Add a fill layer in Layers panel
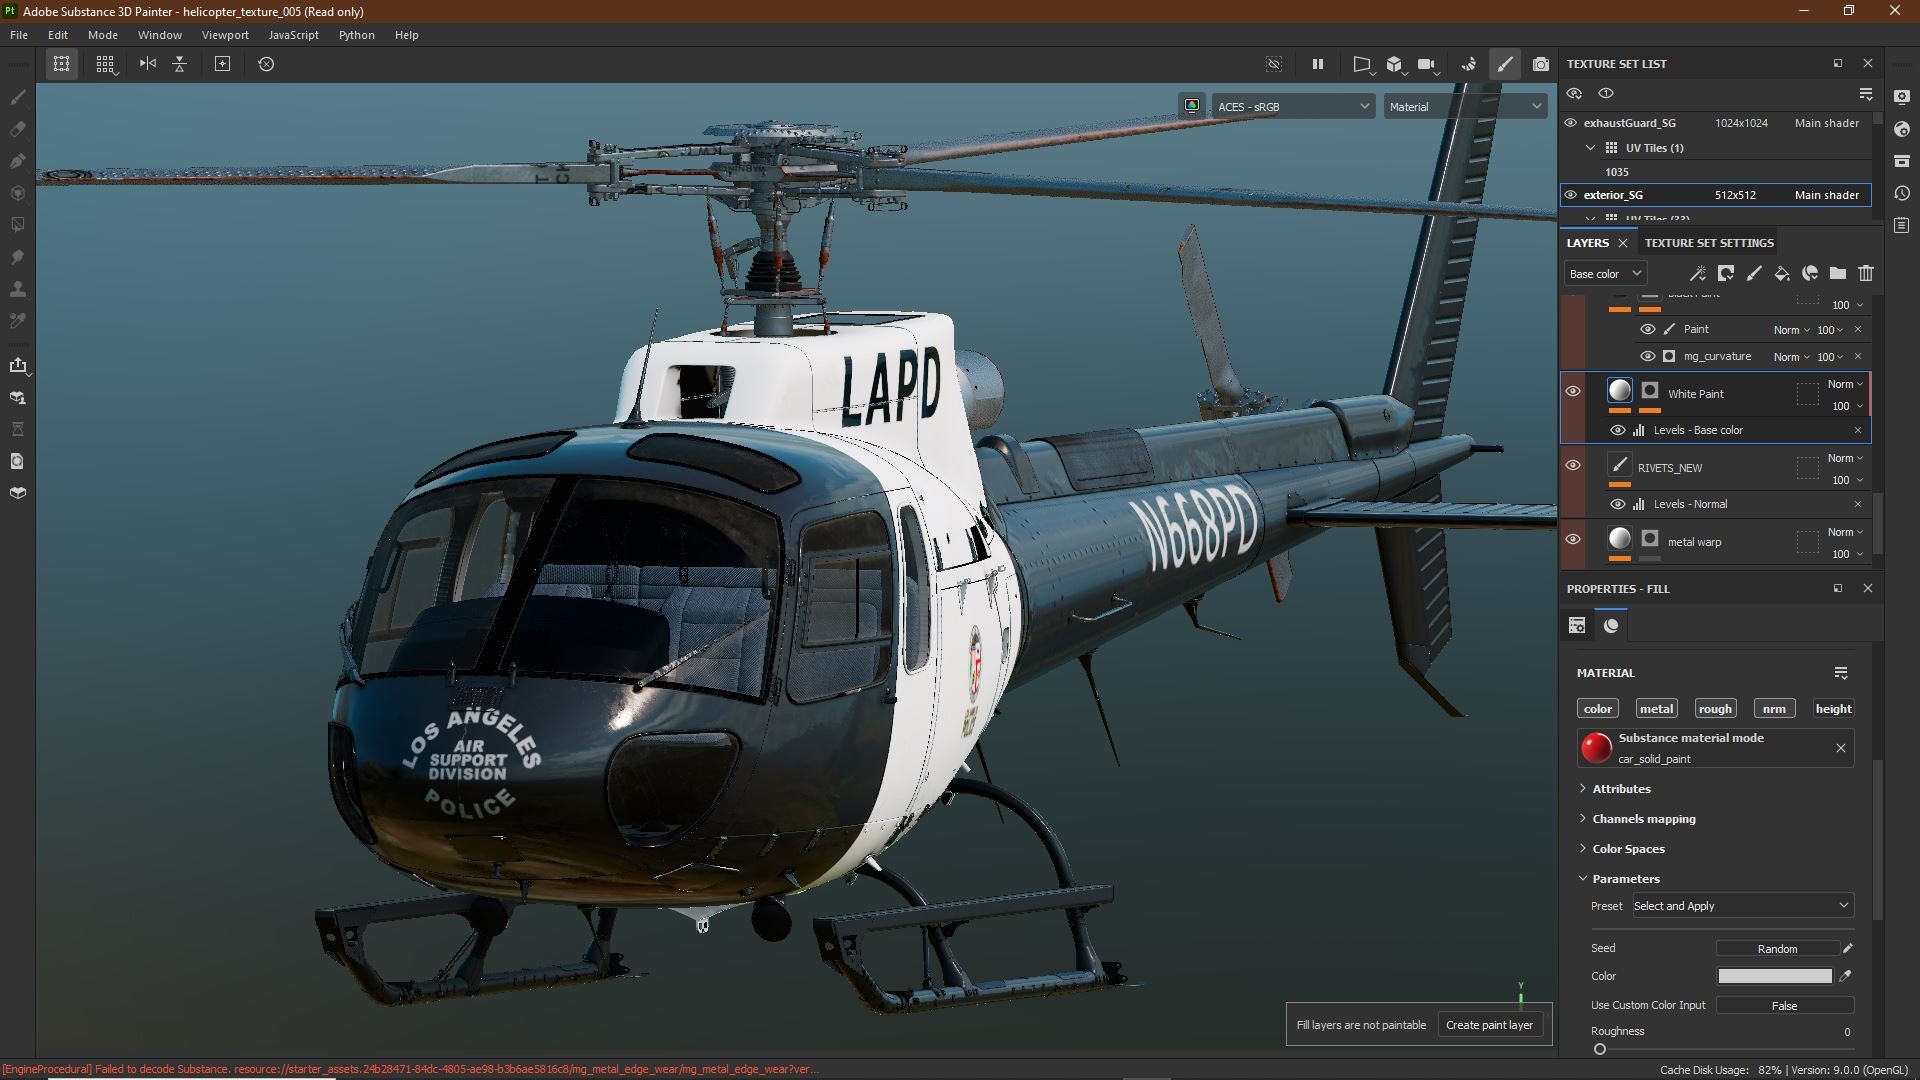Screen dimensions: 1920x1080 (x=1781, y=273)
